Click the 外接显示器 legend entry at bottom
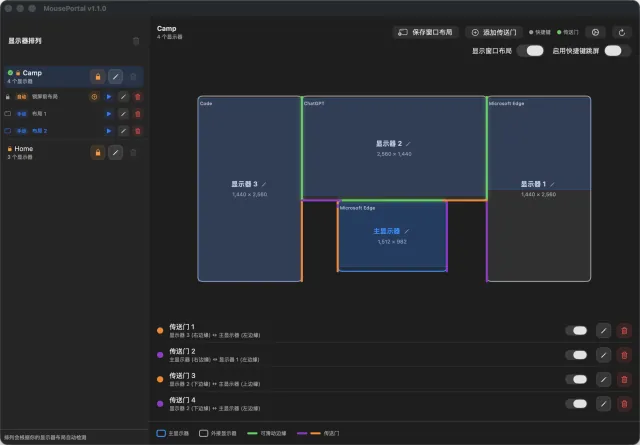Viewport: 640px width, 445px height. click(218, 433)
